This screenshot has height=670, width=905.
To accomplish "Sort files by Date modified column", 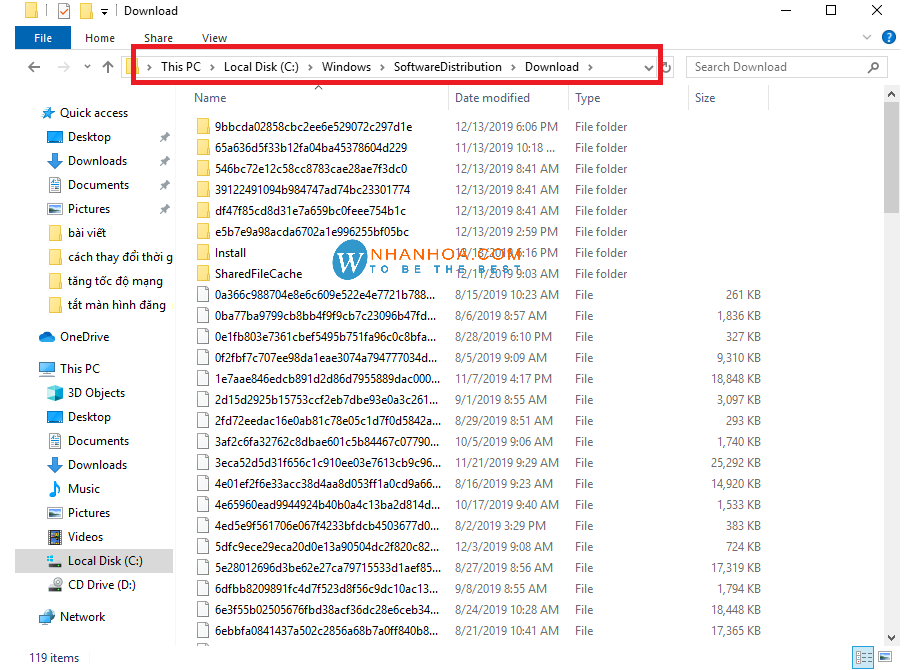I will point(492,98).
